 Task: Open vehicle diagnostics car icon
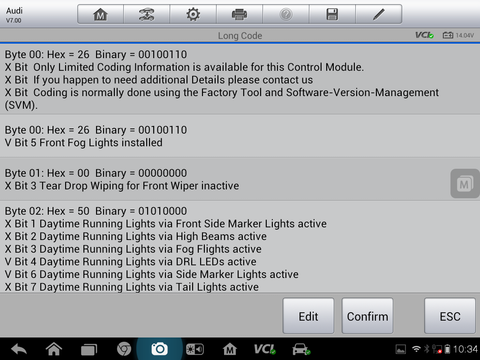(x=301, y=349)
